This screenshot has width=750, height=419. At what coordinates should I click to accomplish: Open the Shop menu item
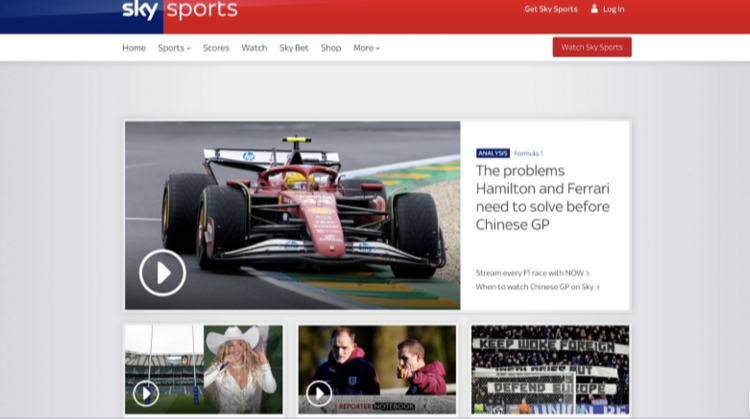click(331, 48)
